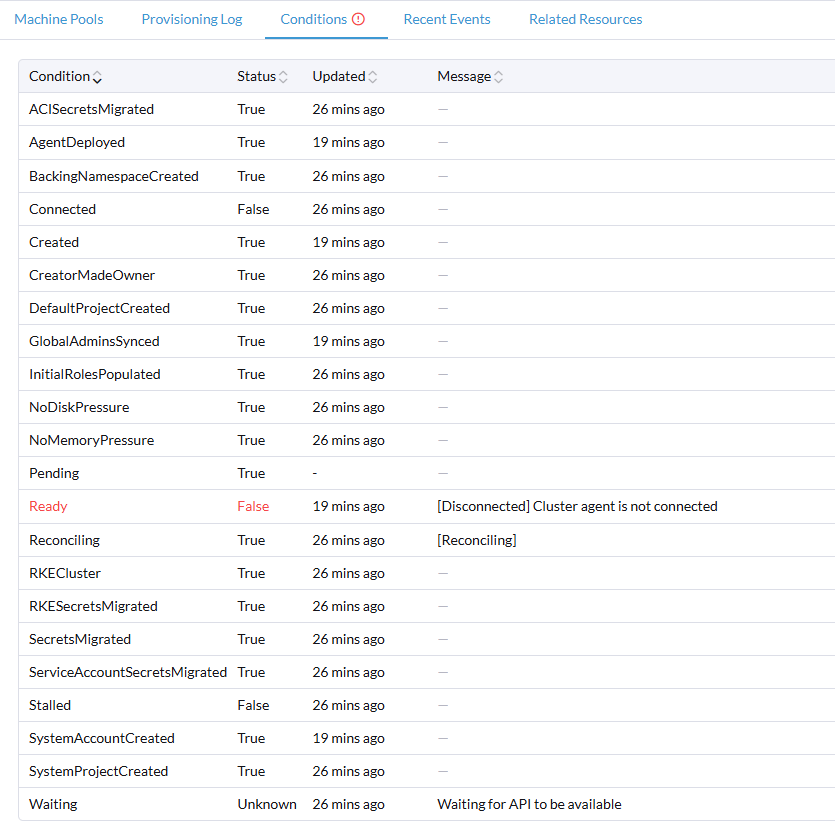Click the Condition column header label
This screenshot has width=835, height=835.
point(59,77)
